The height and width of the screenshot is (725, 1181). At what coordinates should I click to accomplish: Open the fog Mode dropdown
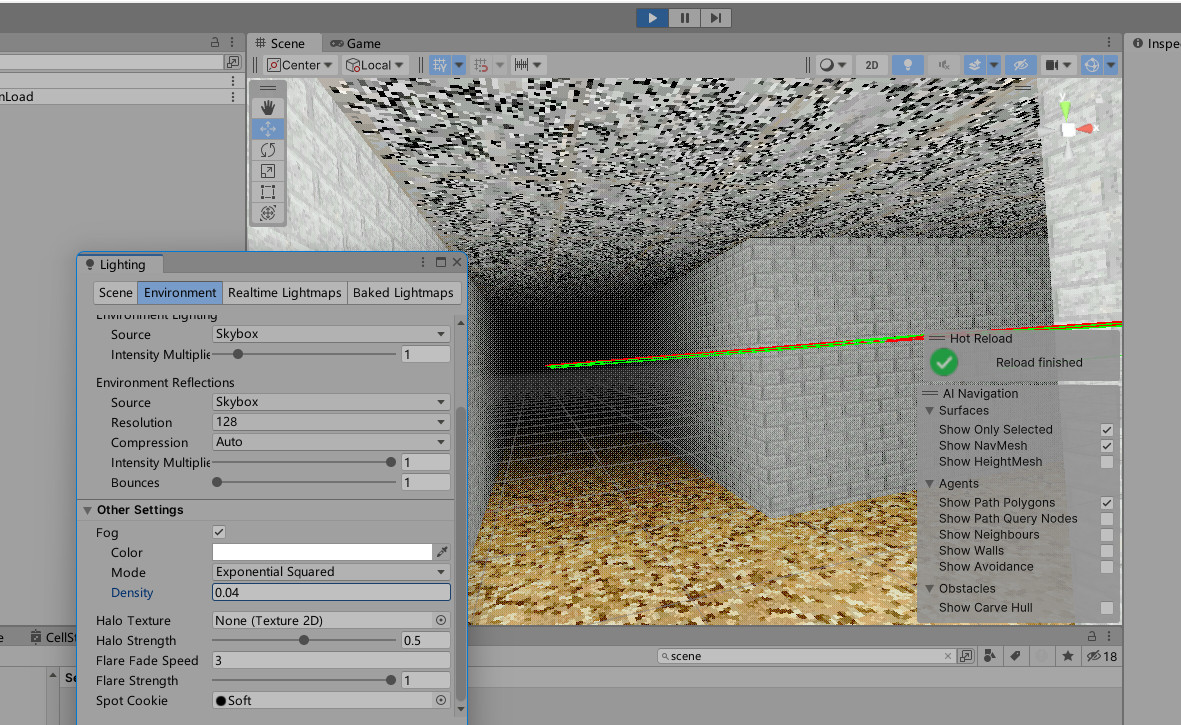coord(330,571)
